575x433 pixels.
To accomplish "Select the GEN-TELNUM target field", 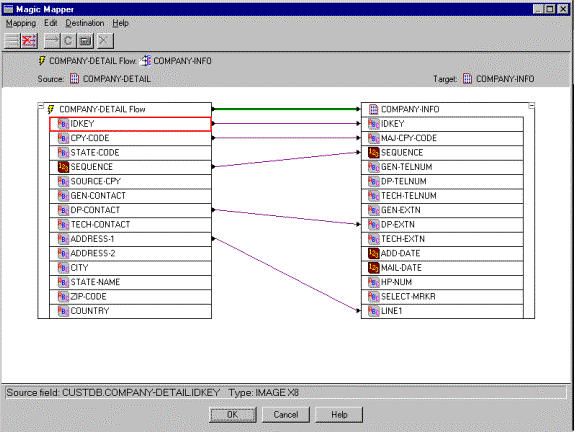I will pyautogui.click(x=442, y=167).
